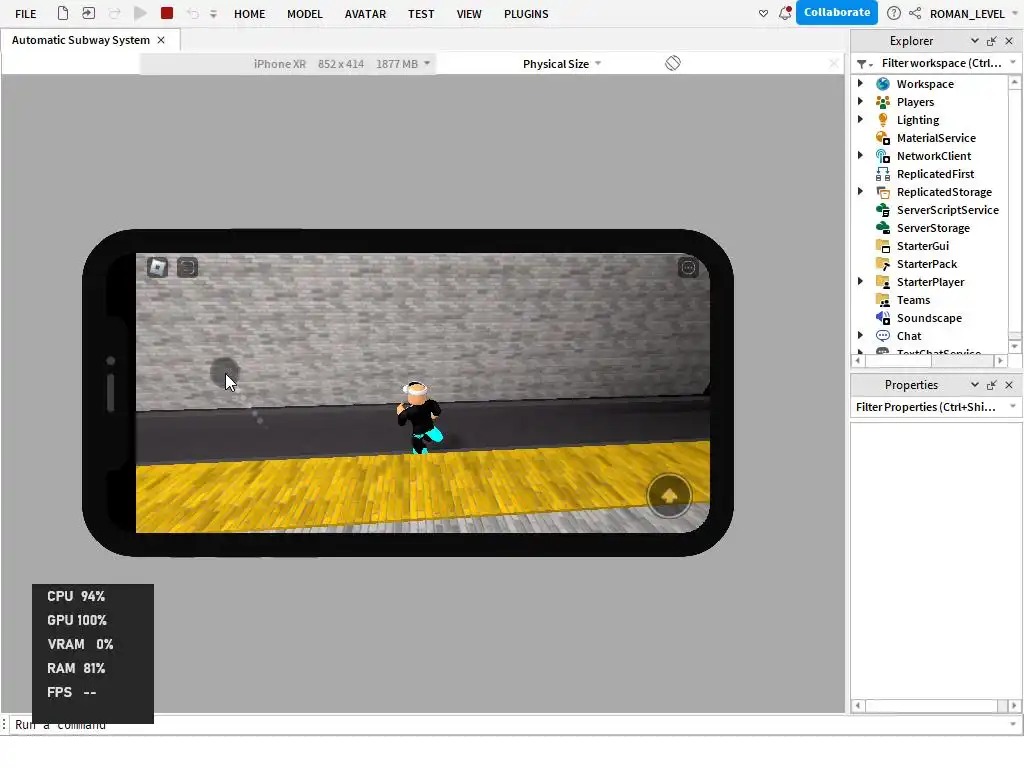Tap the three-dots menu in-game
This screenshot has height=768, width=1024.
pos(688,267)
